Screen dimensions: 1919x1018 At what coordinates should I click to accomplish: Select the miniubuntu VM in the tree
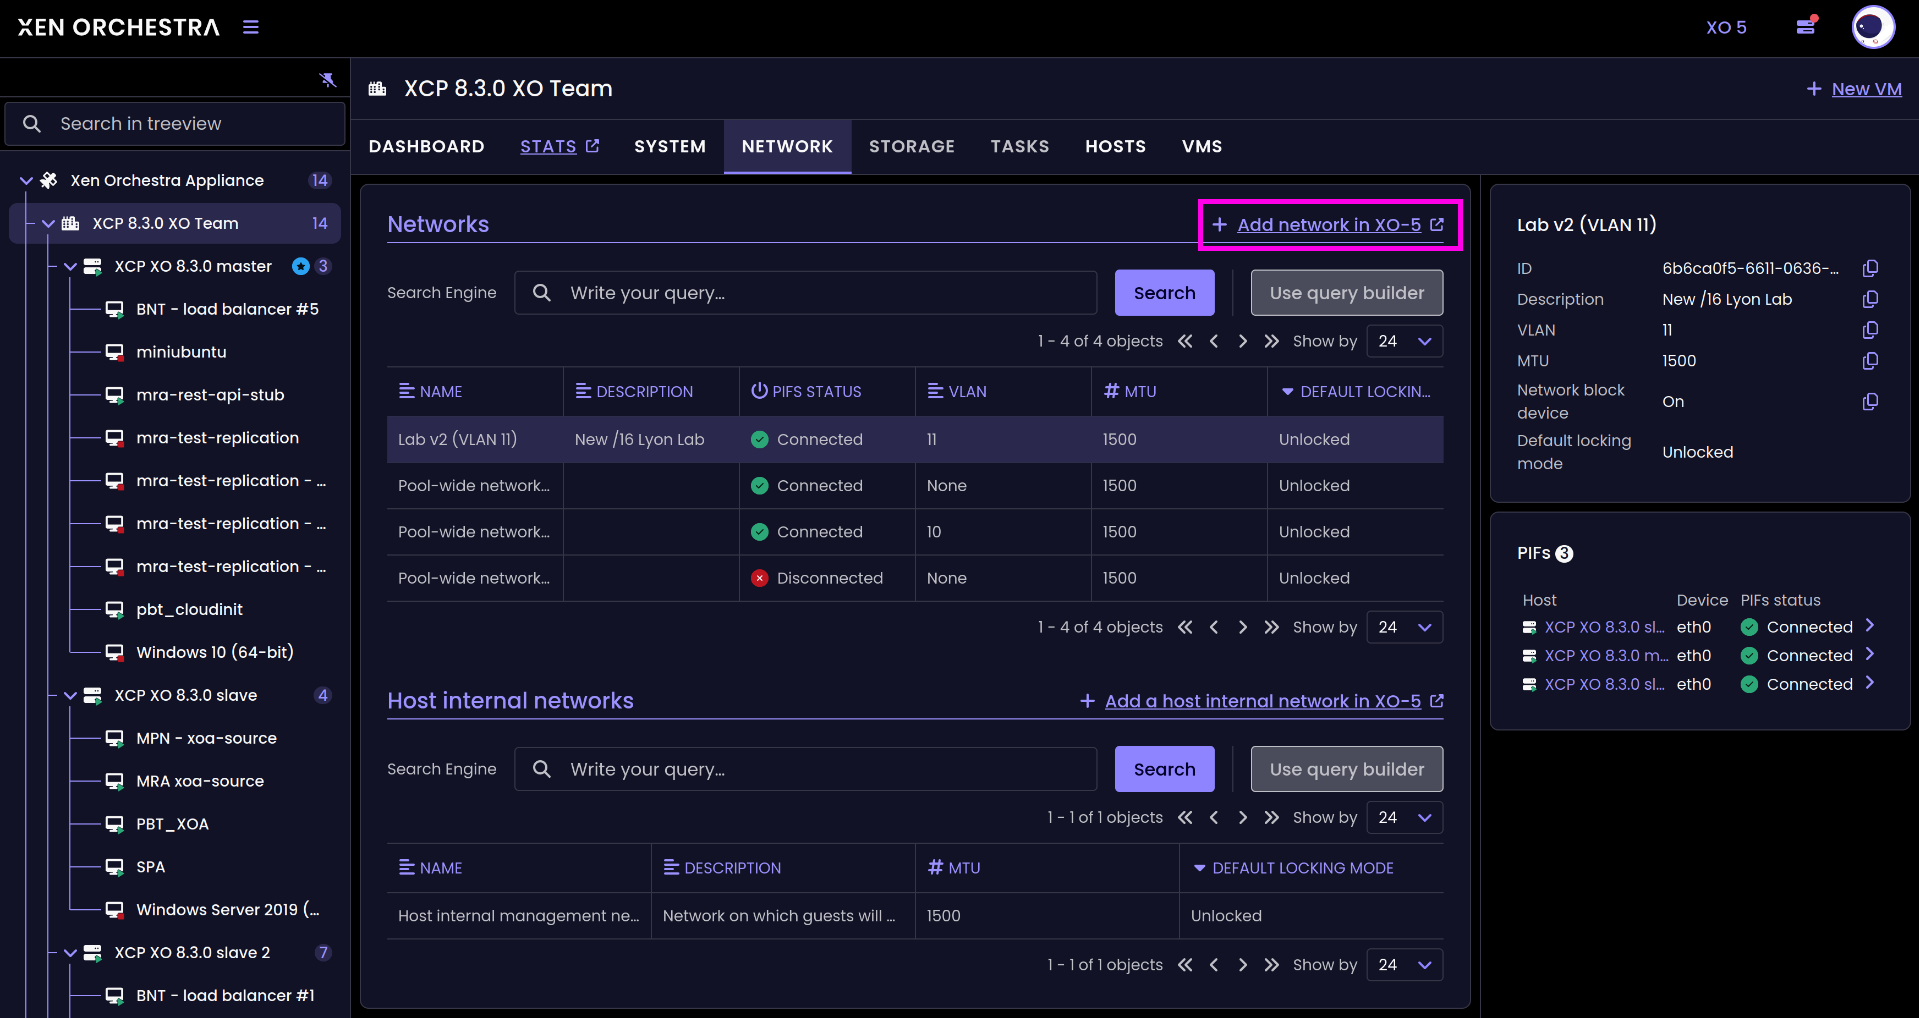coord(181,352)
